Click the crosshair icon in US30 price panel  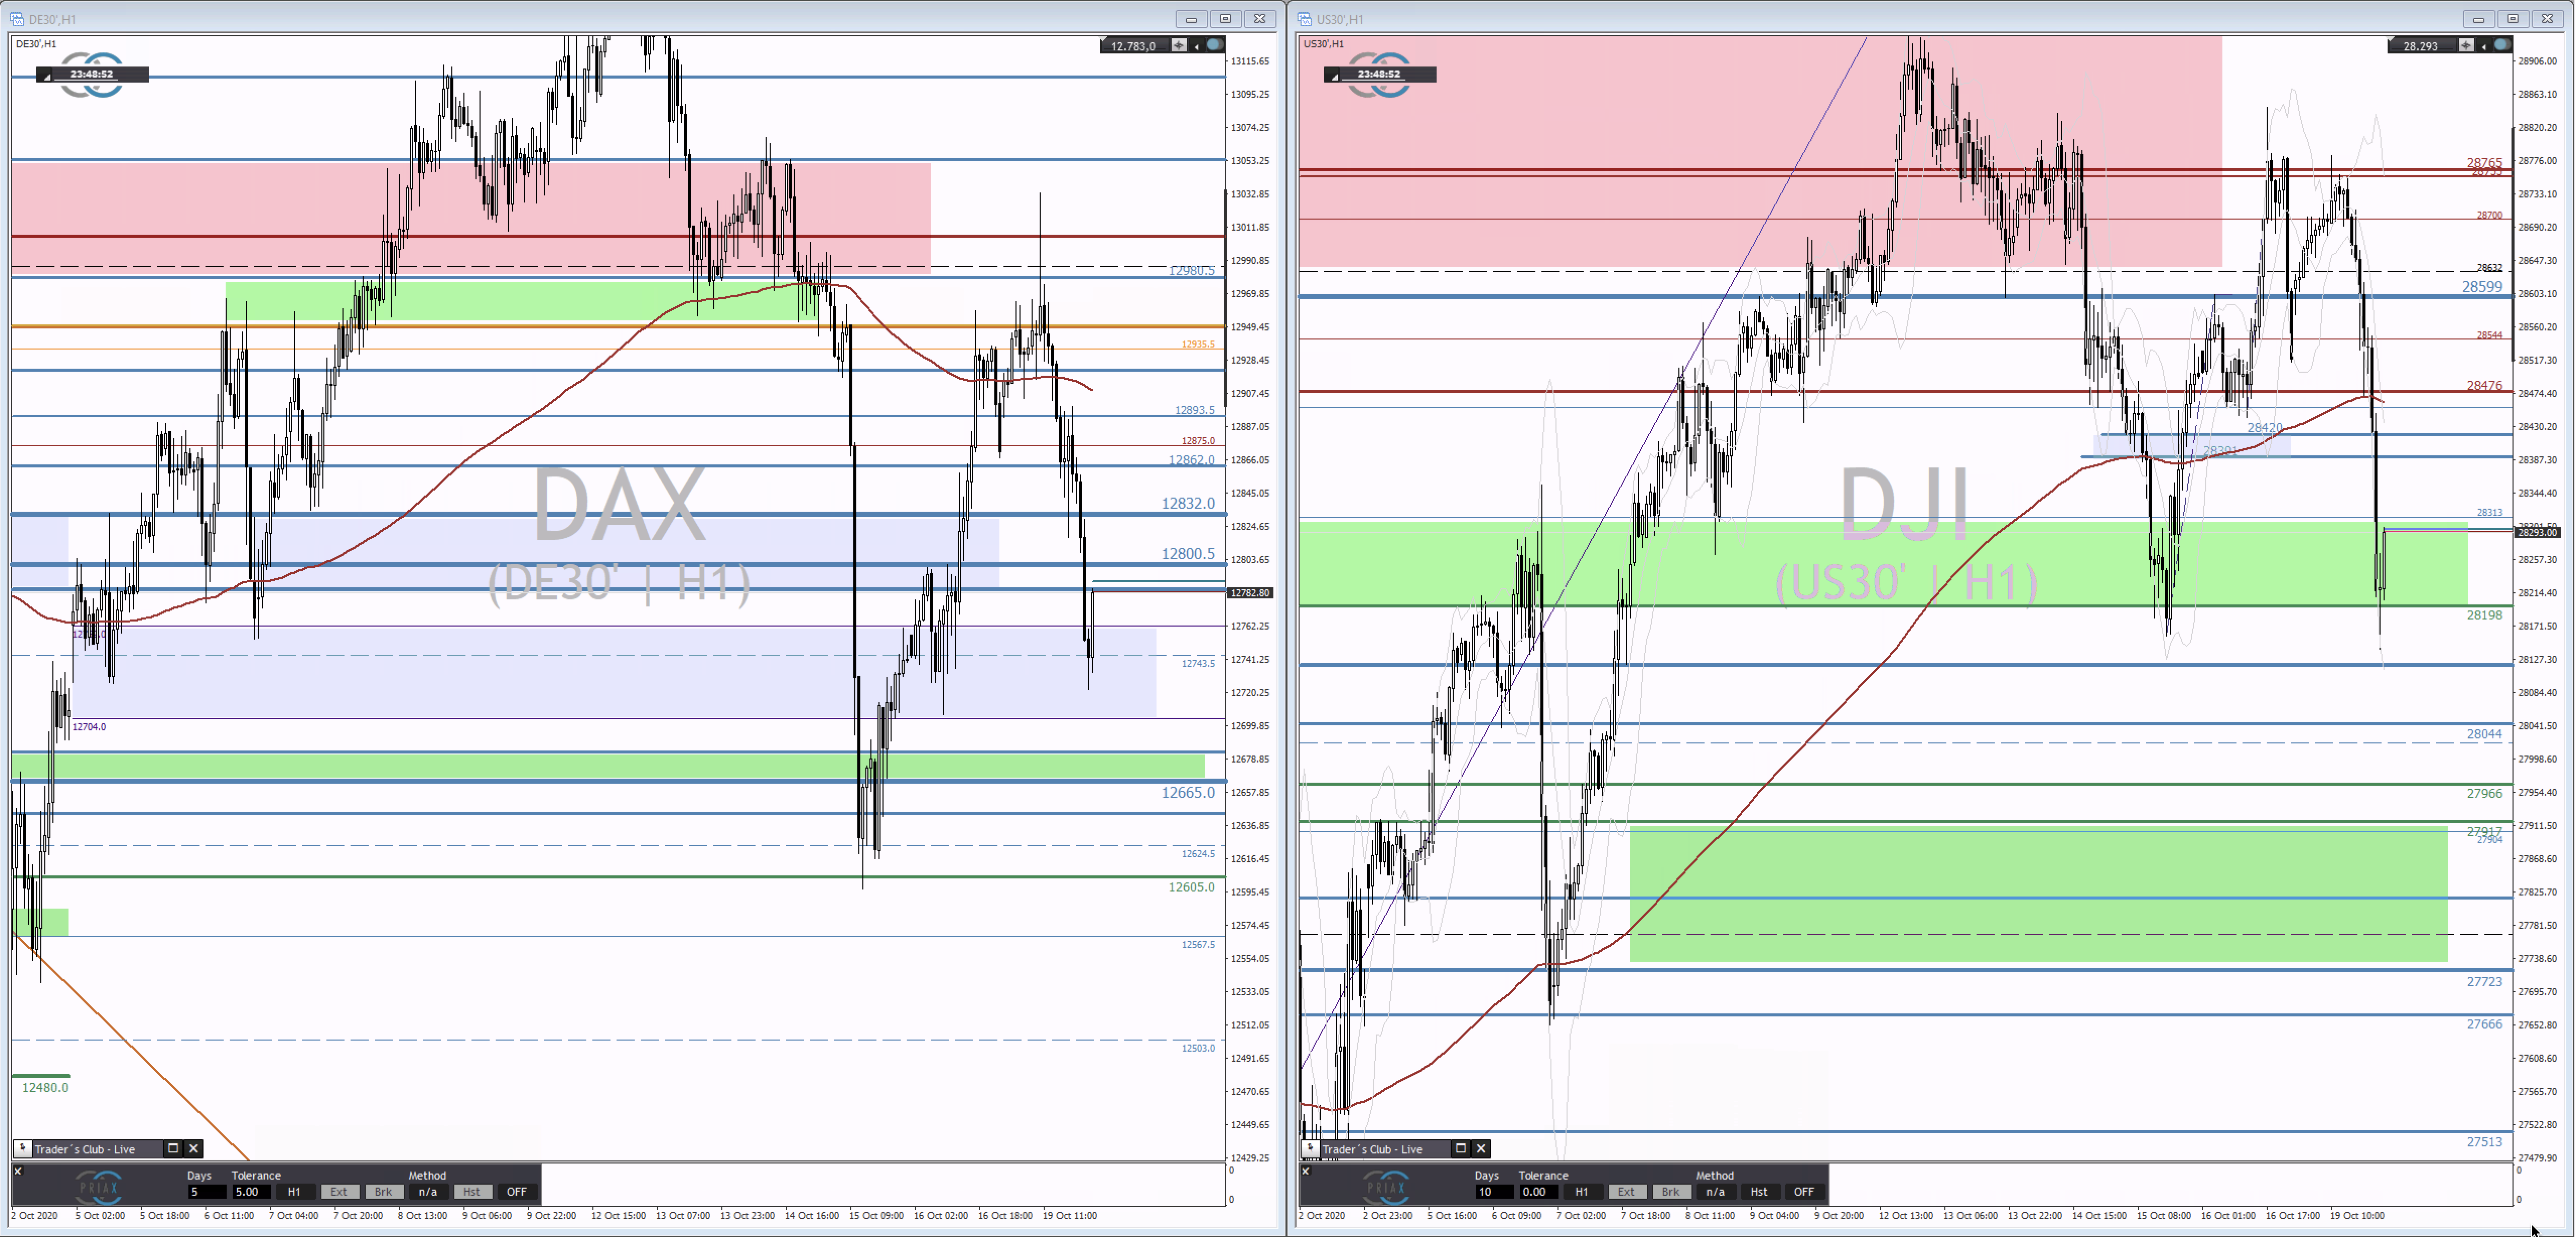click(2467, 45)
